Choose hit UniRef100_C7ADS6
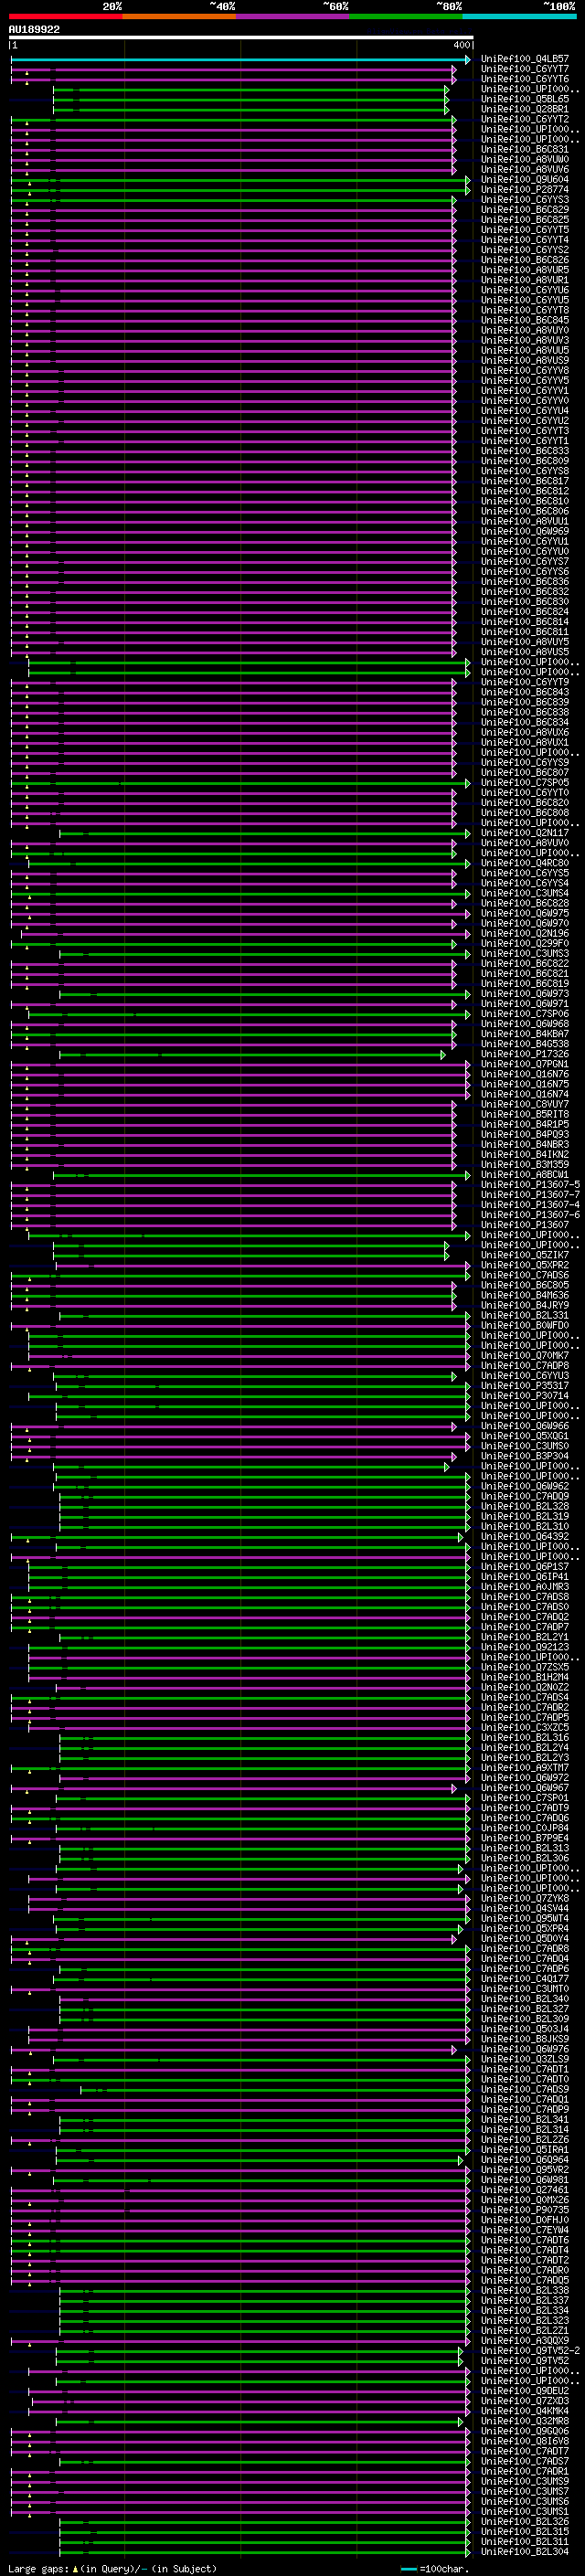Viewport: 585px width, 2576px height. pyautogui.click(x=525, y=1275)
